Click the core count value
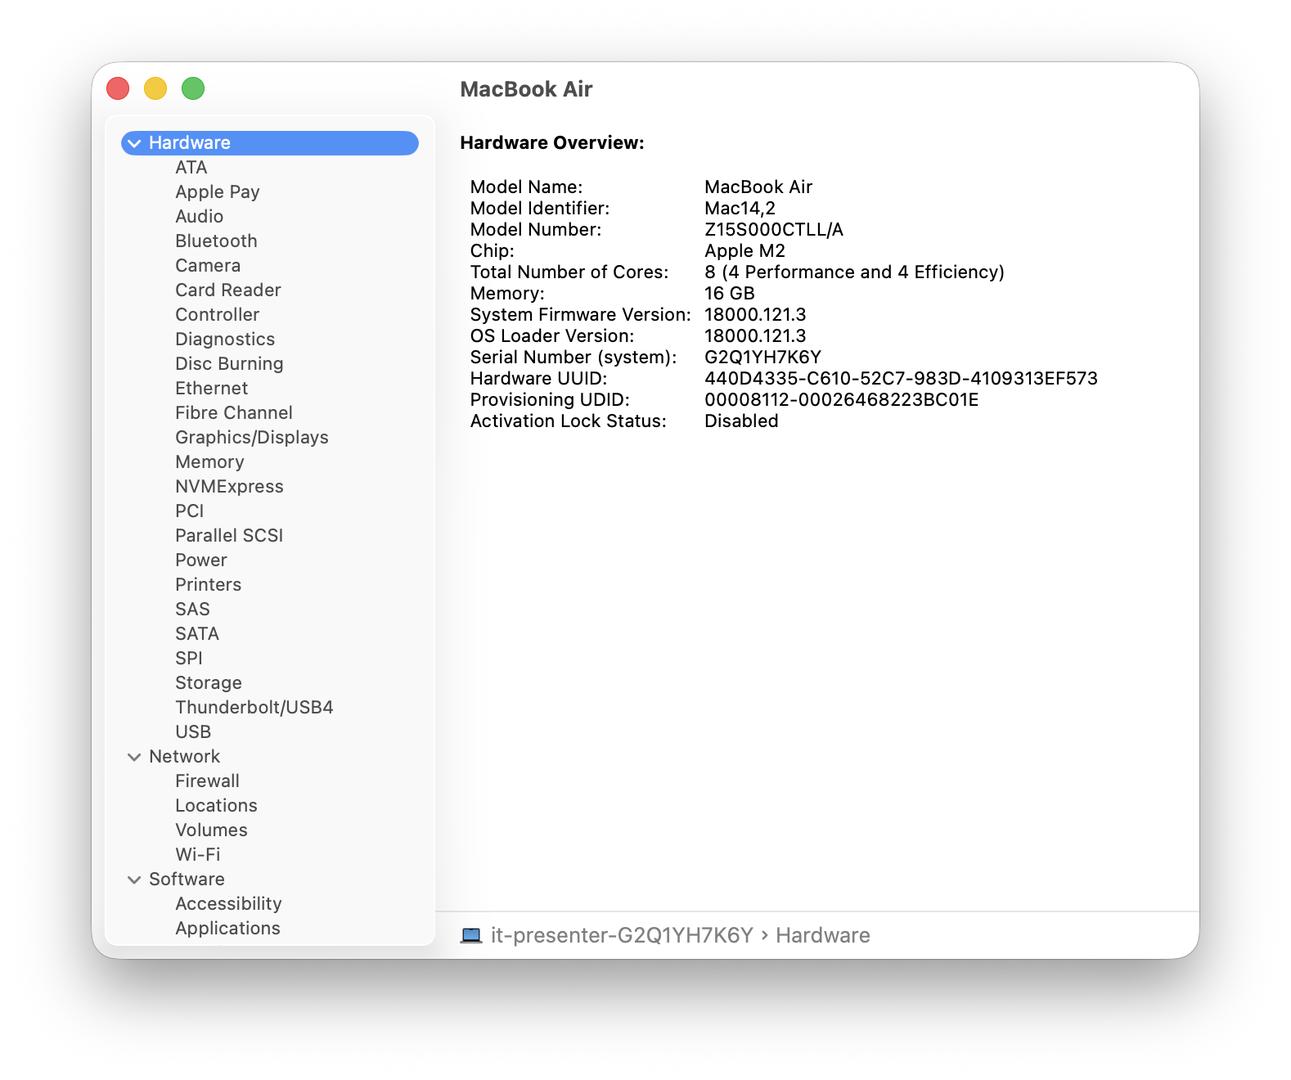 click(854, 272)
